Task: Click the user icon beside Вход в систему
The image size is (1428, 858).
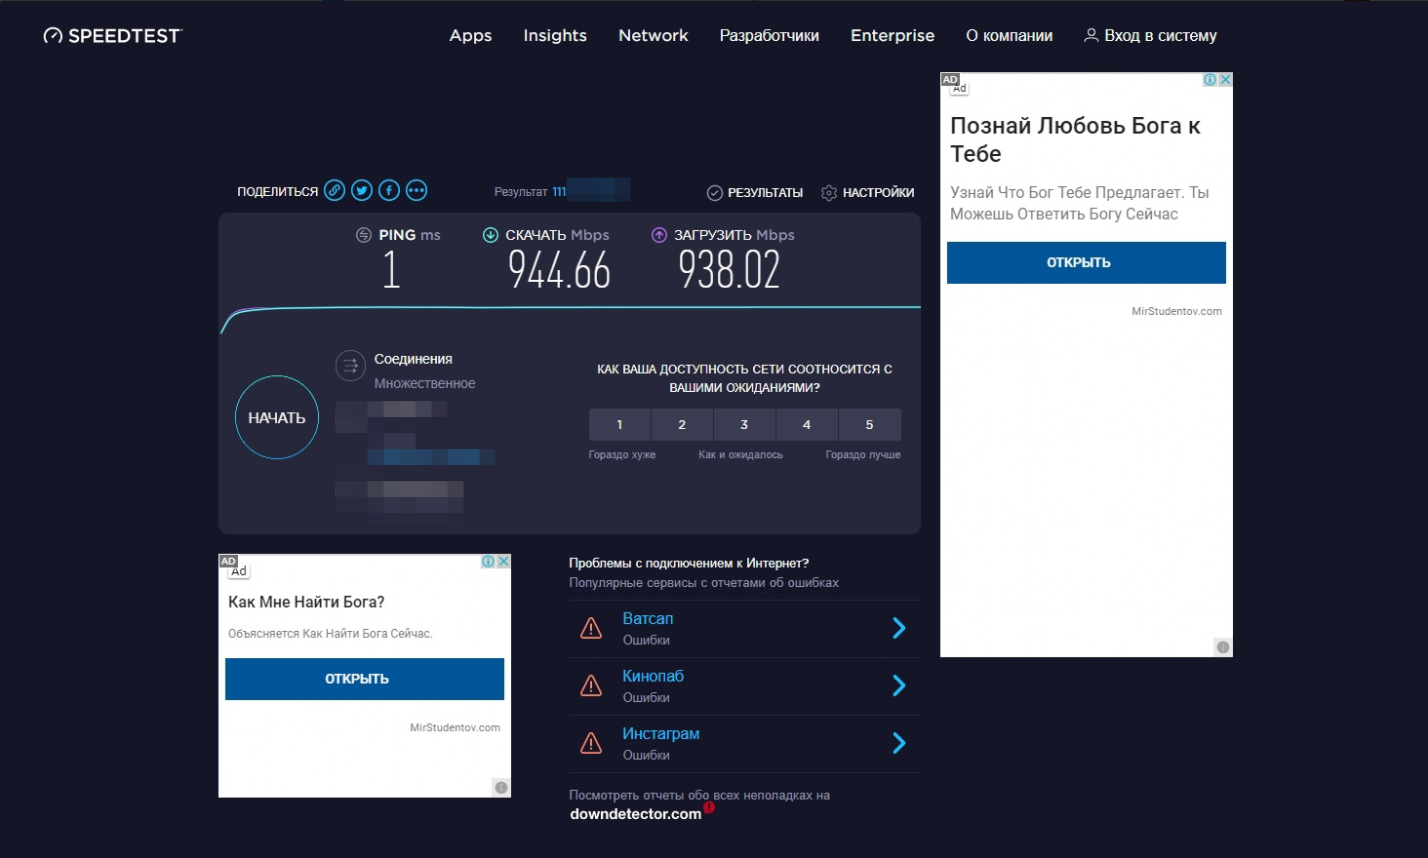Action: 1091,35
